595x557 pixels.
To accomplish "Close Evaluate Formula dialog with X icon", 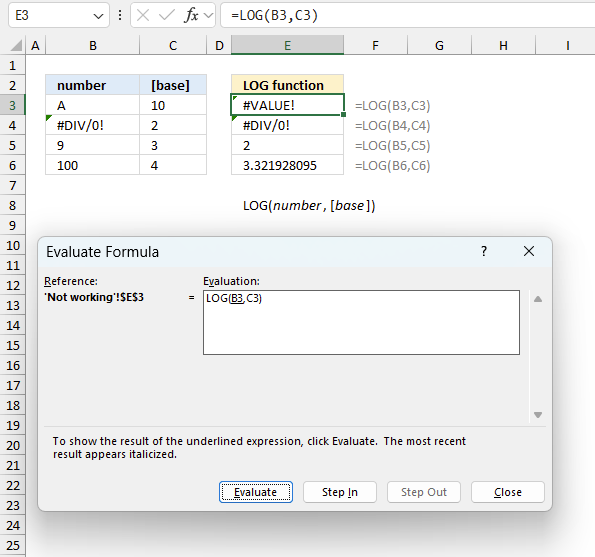I will coord(529,251).
